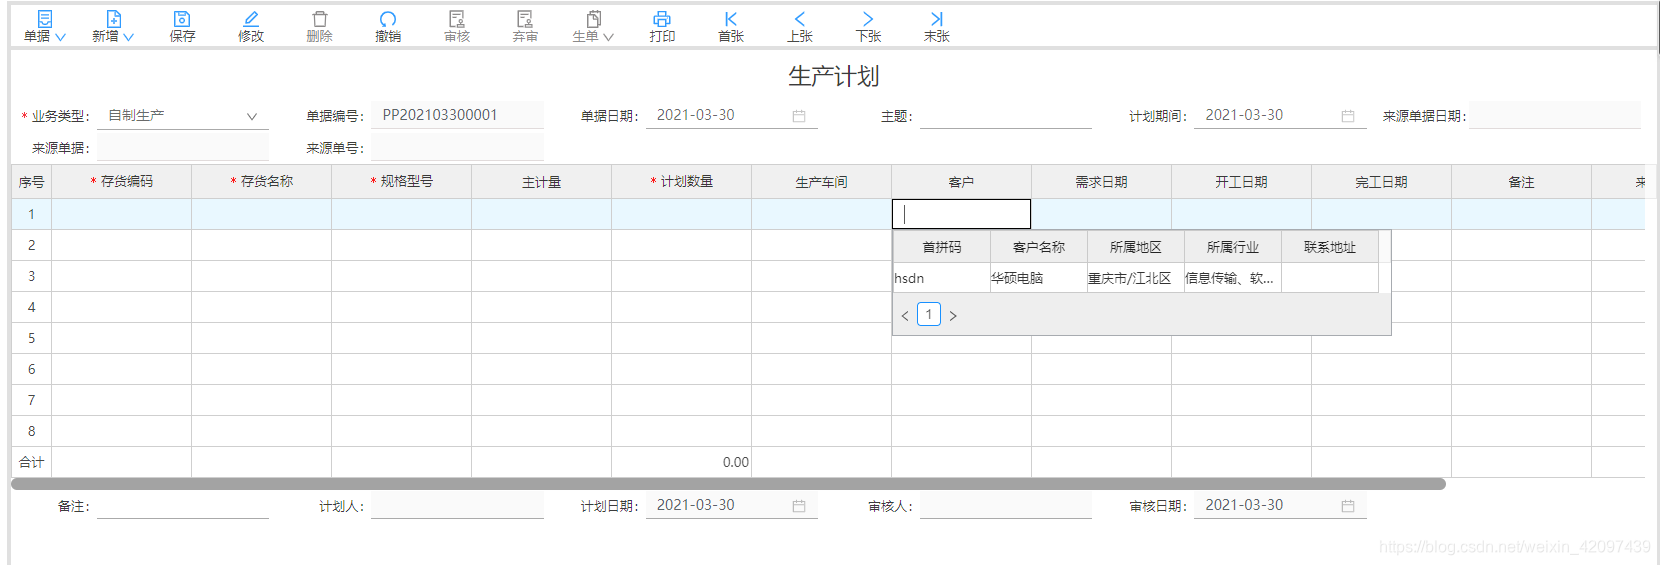Select the 完工日期 column header
The width and height of the screenshot is (1660, 565).
click(x=1381, y=182)
